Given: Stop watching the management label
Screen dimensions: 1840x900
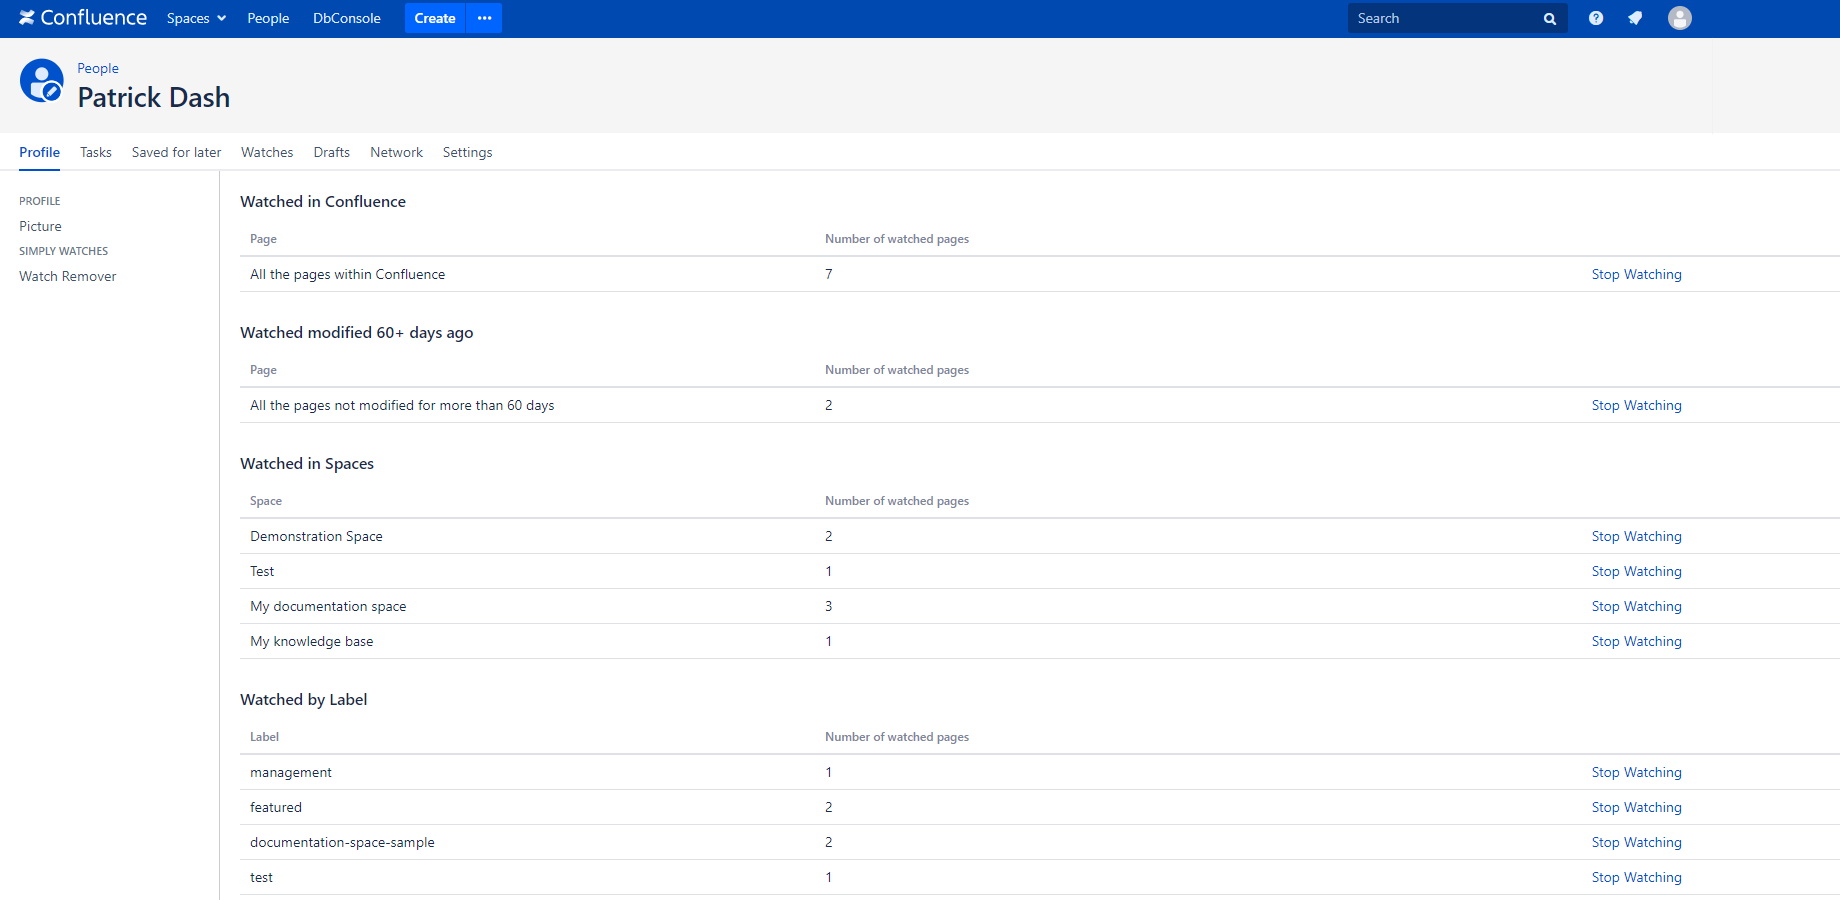Looking at the screenshot, I should coord(1636,772).
